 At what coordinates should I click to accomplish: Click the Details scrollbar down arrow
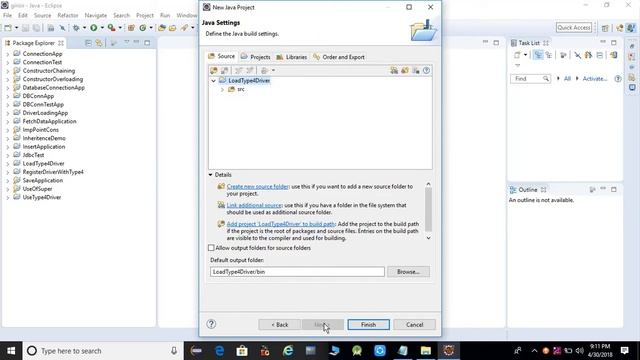tap(428, 238)
